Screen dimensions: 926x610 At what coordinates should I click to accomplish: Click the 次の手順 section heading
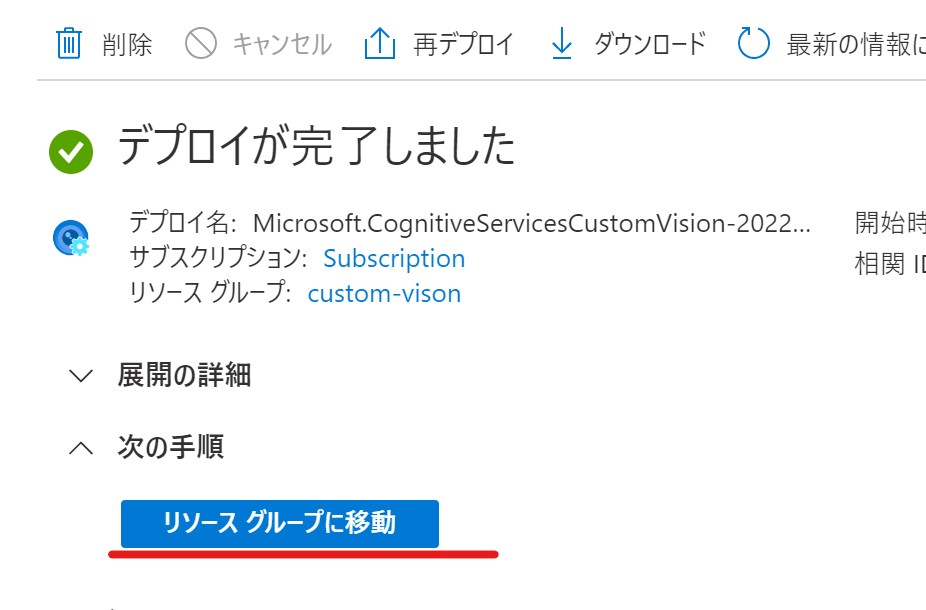[171, 446]
